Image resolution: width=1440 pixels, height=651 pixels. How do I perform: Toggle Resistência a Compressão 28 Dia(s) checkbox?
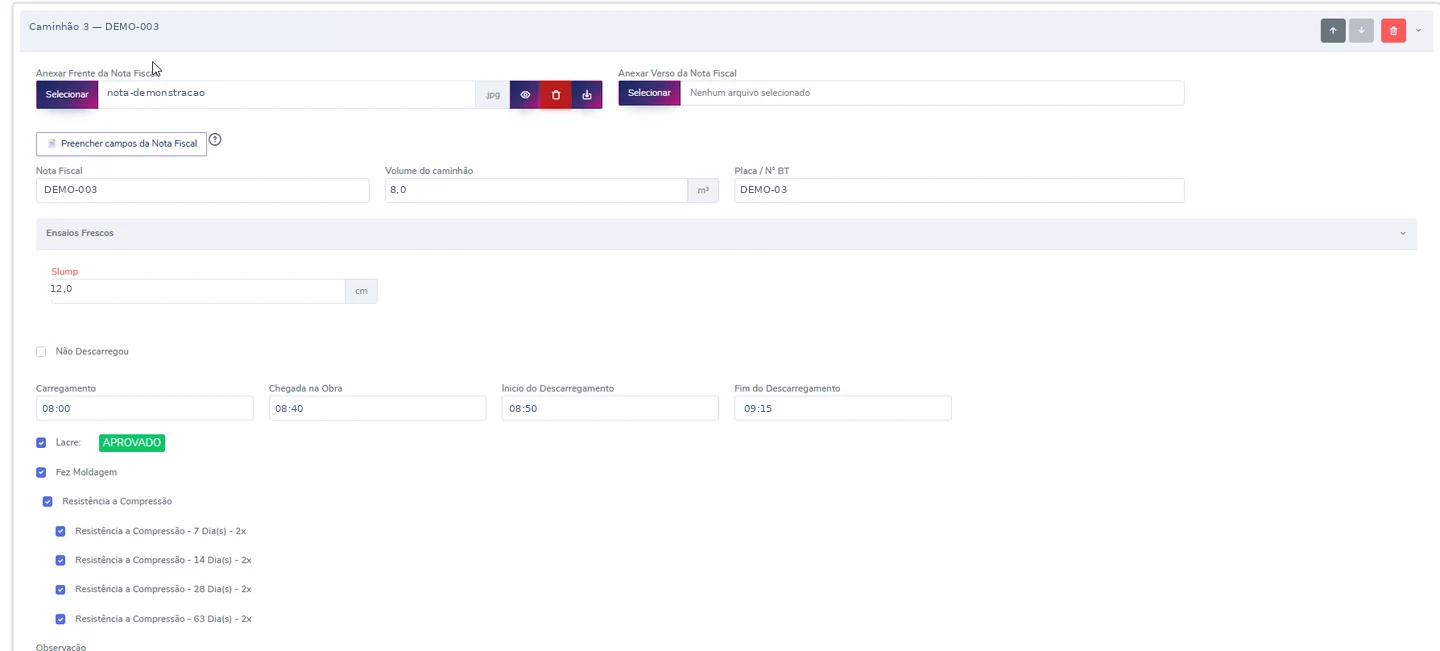(60, 589)
